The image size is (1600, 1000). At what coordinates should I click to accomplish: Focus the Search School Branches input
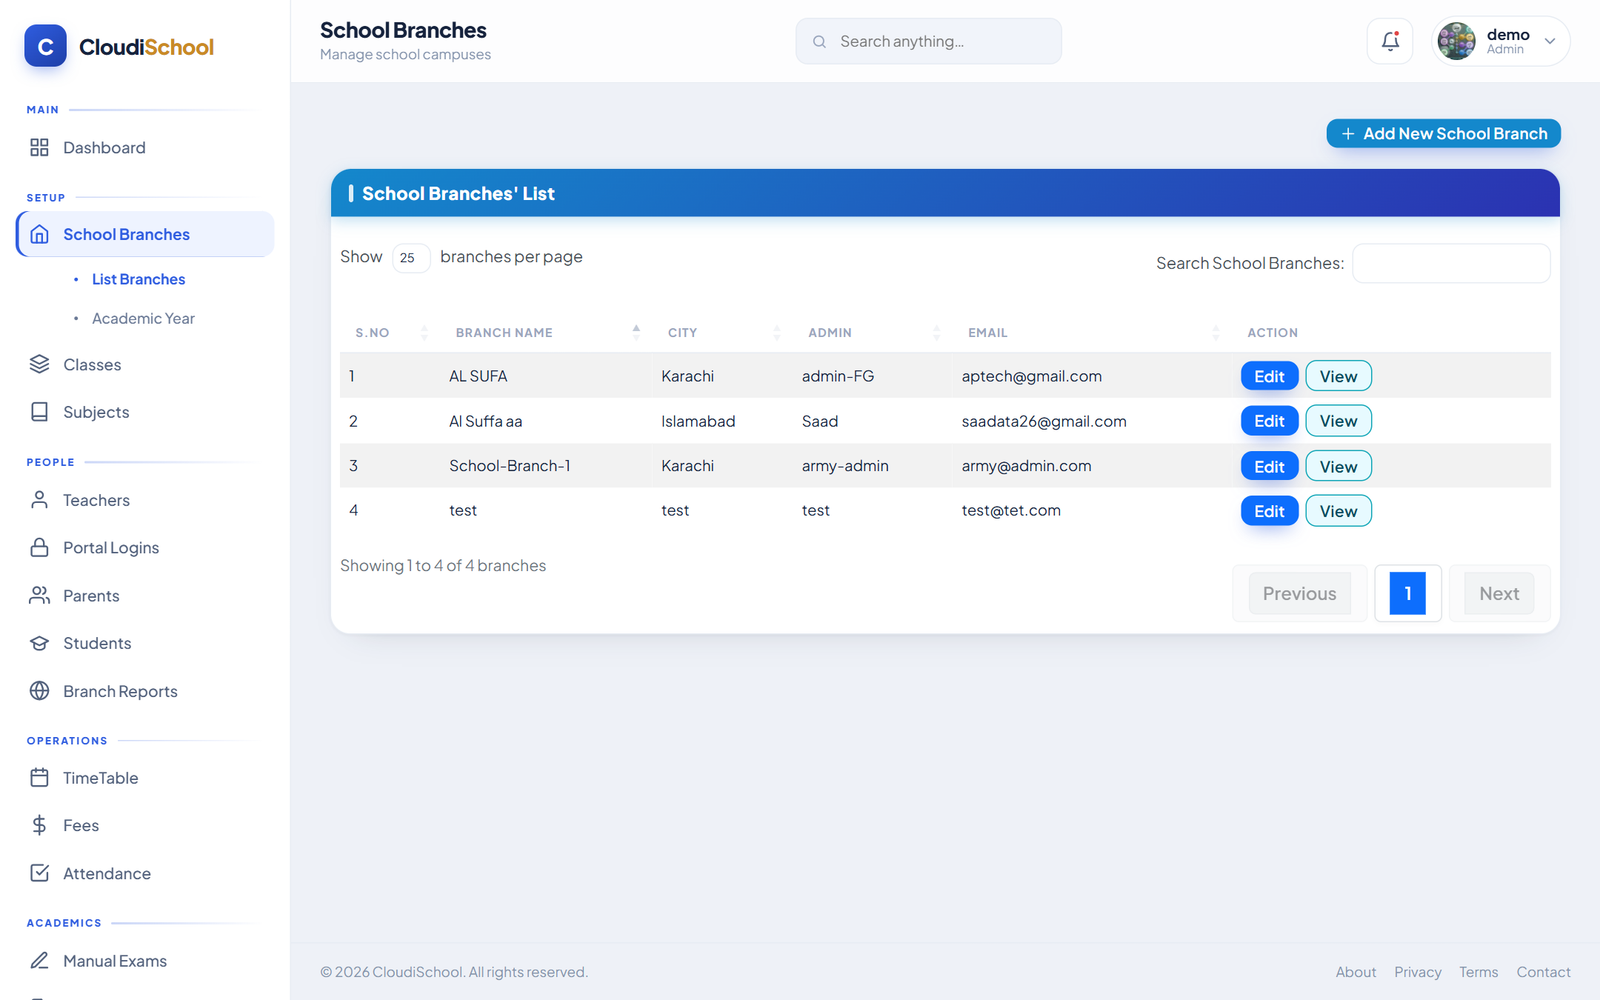[1451, 263]
